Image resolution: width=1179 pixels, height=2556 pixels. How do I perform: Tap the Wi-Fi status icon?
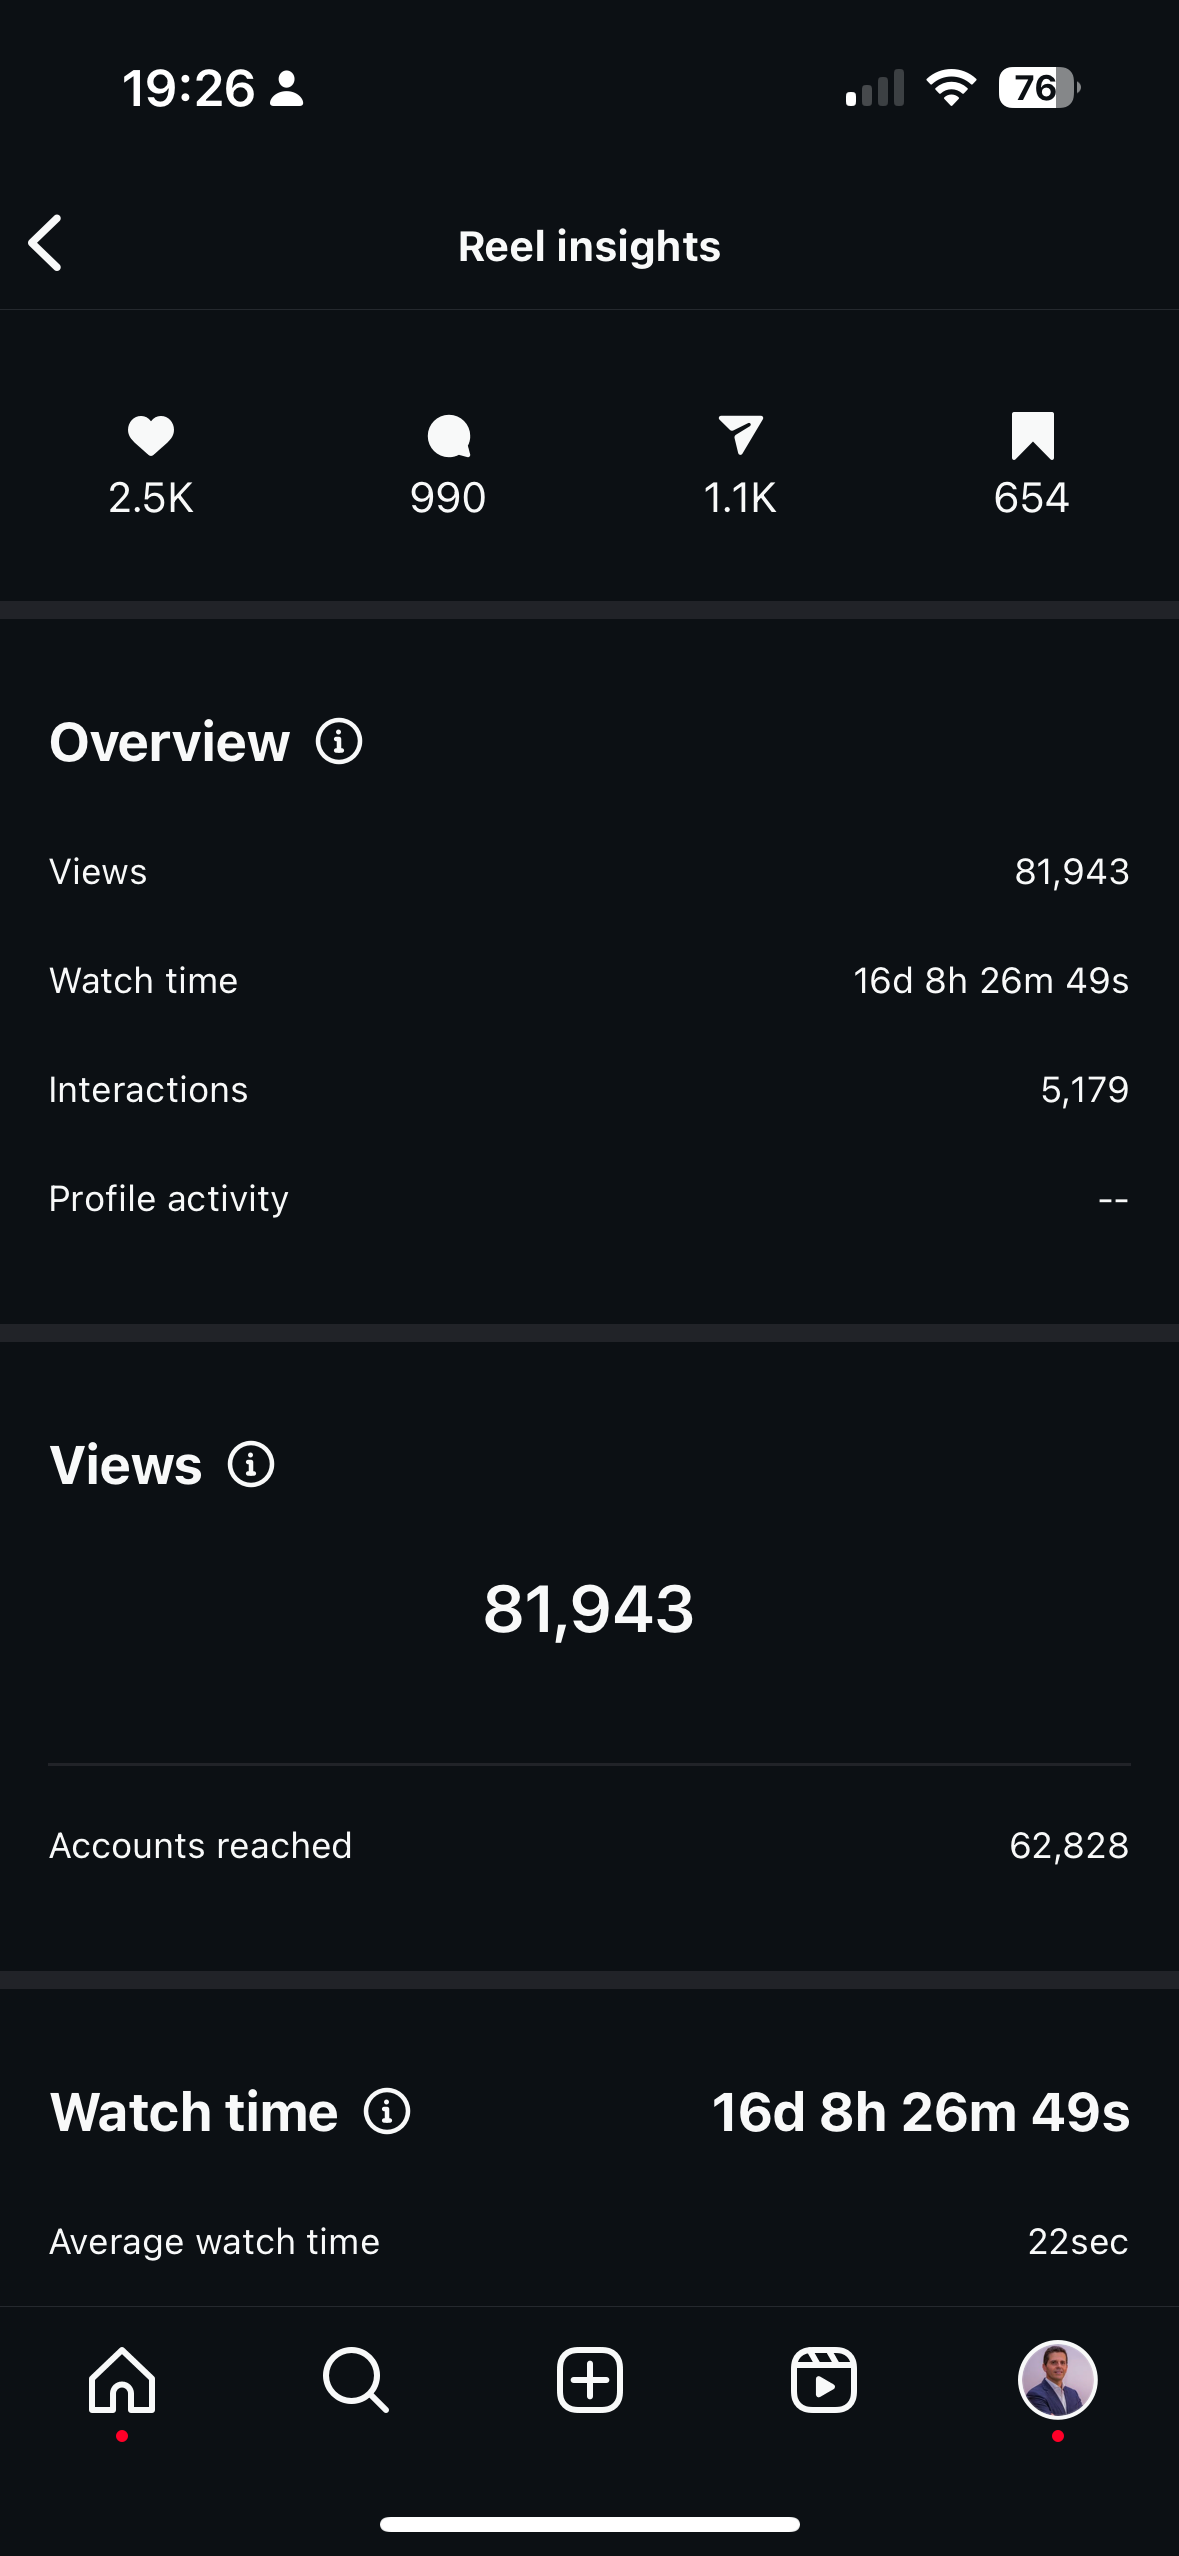click(951, 88)
